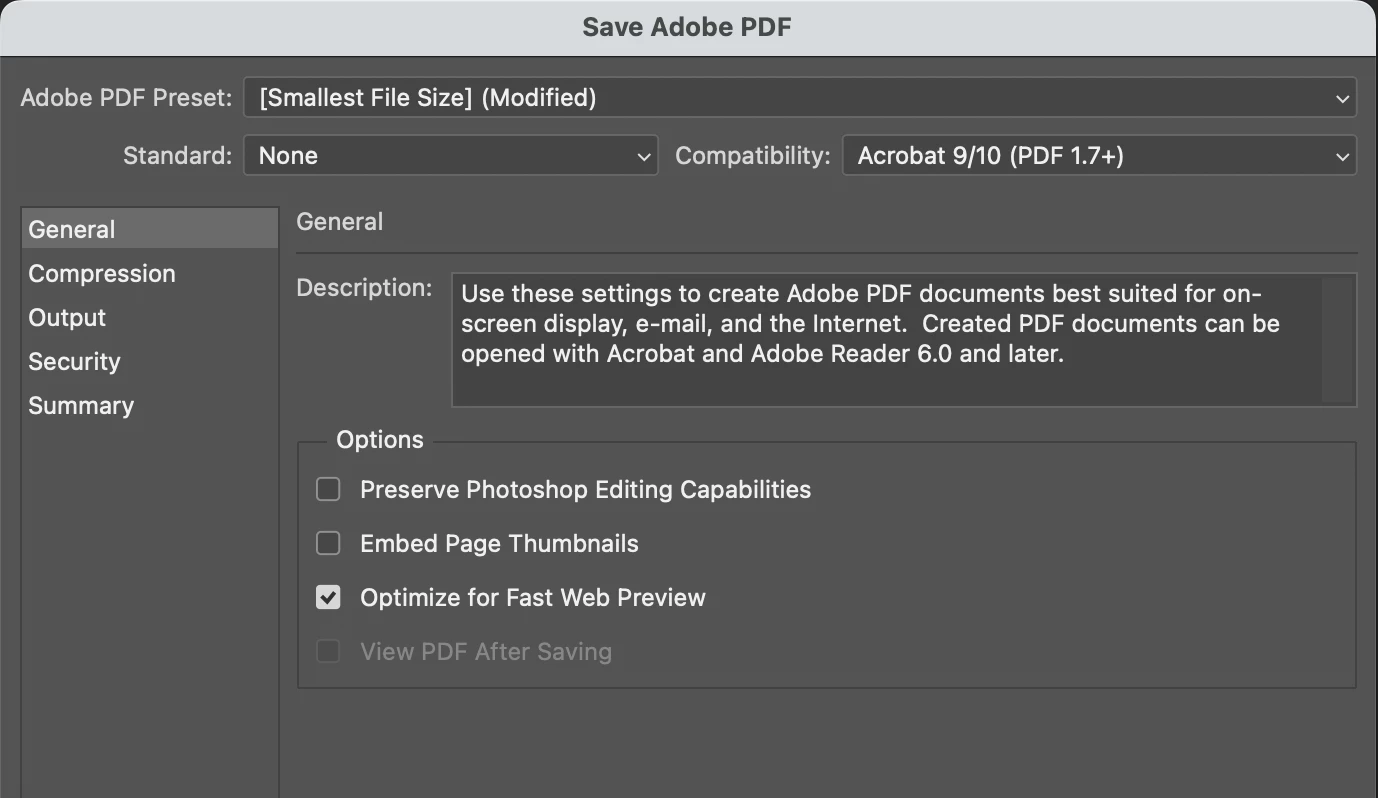Click the Description box vertical scrollbar
The image size is (1378, 798).
pos(1337,340)
